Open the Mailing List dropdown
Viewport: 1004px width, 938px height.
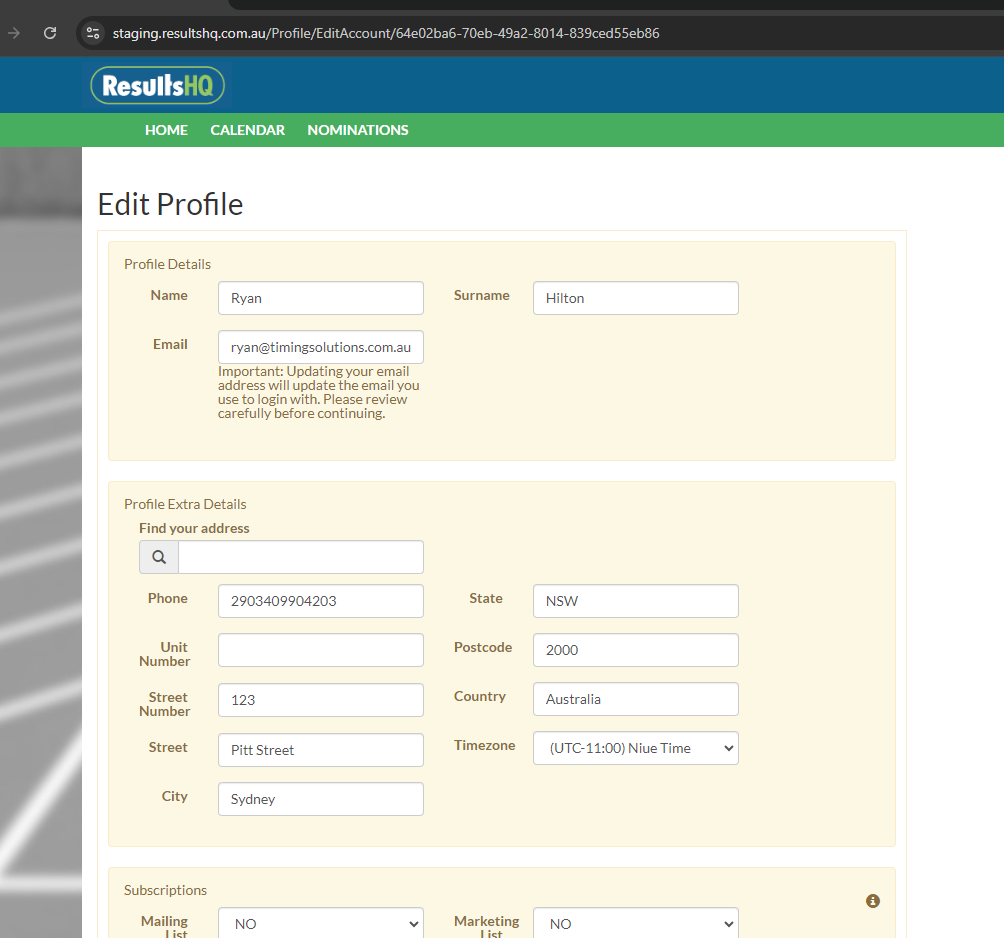tap(320, 923)
